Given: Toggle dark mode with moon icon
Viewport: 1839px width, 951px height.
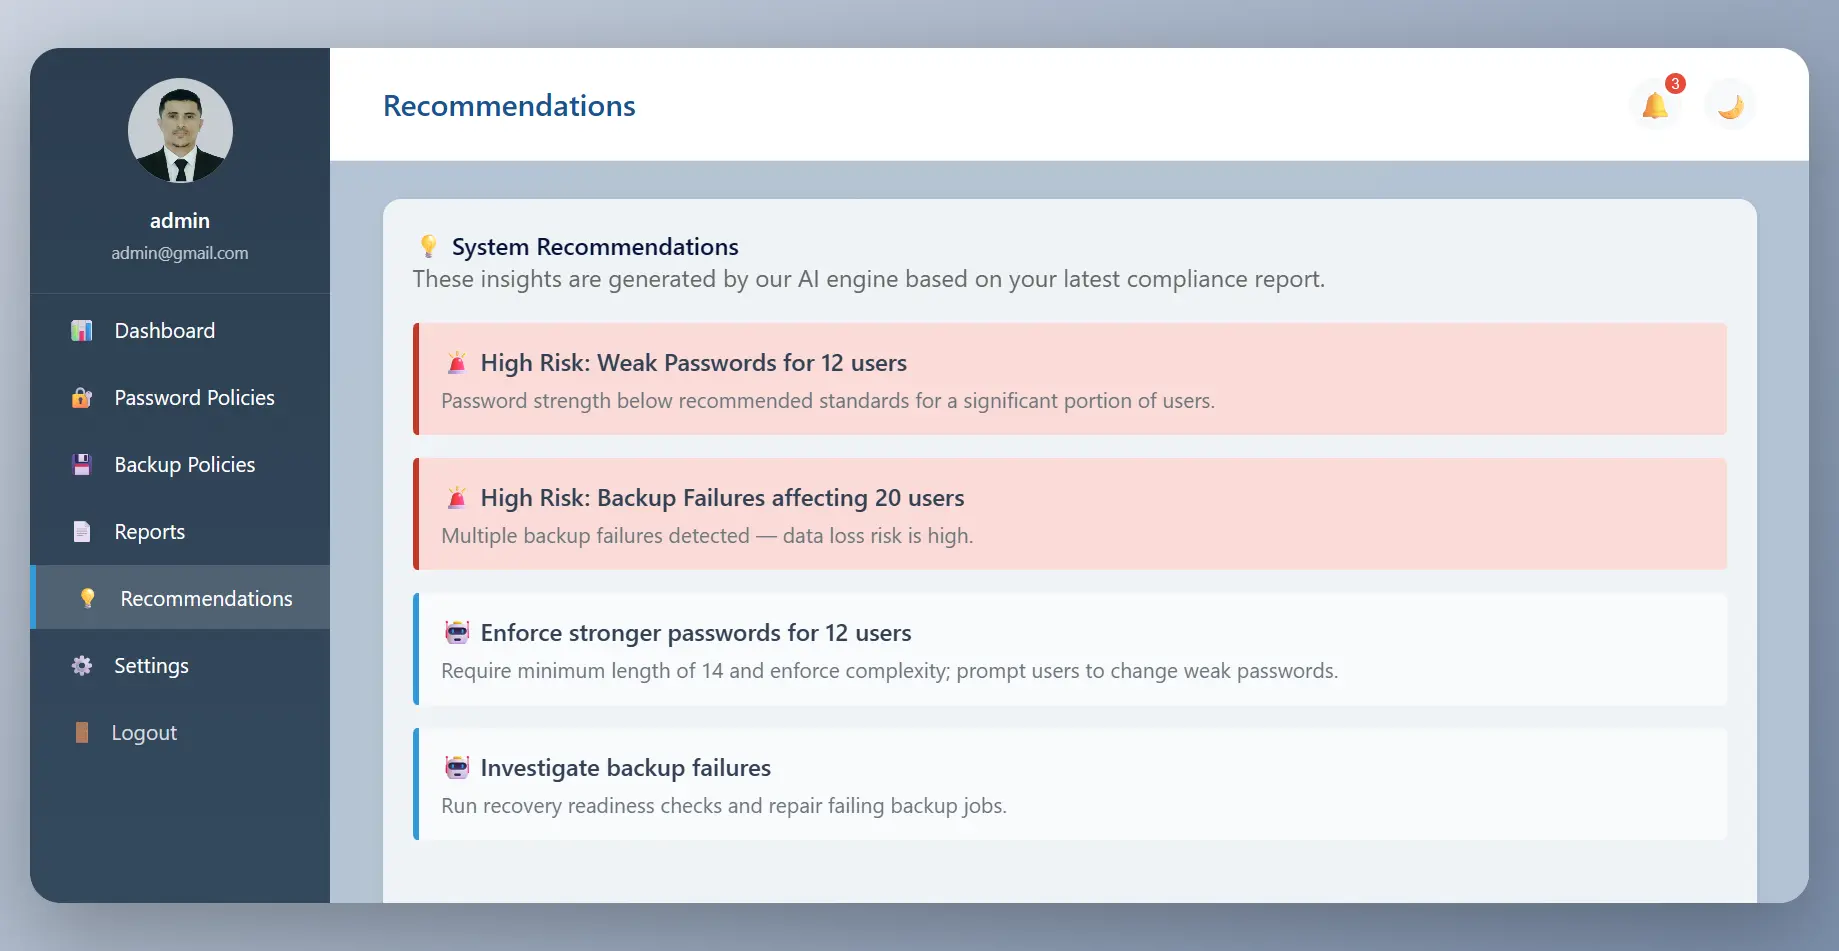Looking at the screenshot, I should click(x=1730, y=105).
